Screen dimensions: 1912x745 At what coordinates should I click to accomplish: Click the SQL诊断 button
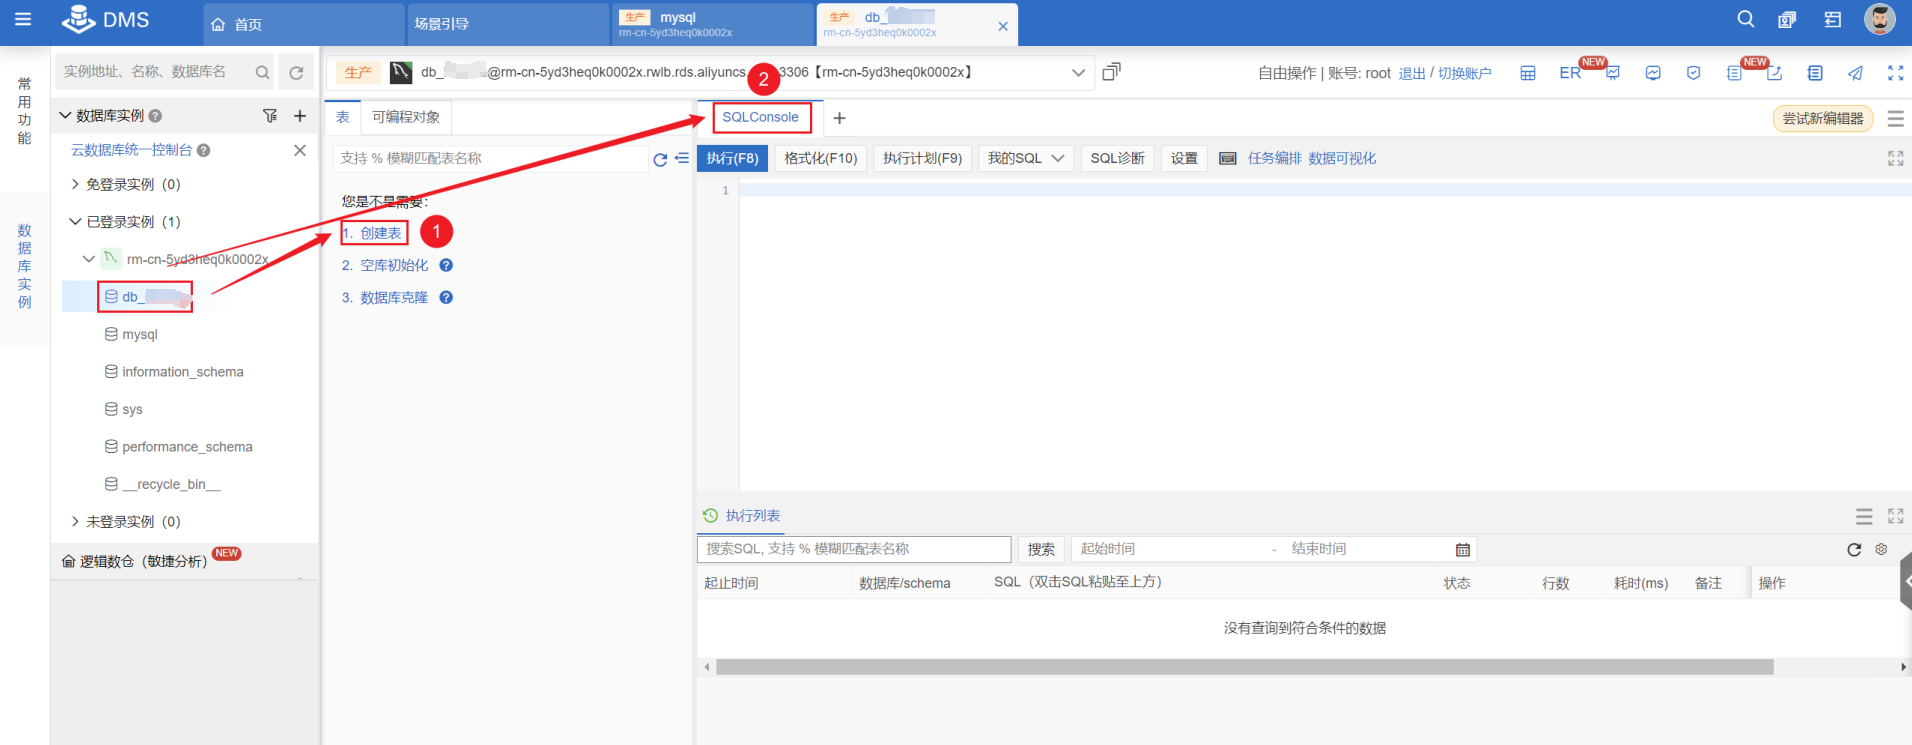pyautogui.click(x=1117, y=158)
